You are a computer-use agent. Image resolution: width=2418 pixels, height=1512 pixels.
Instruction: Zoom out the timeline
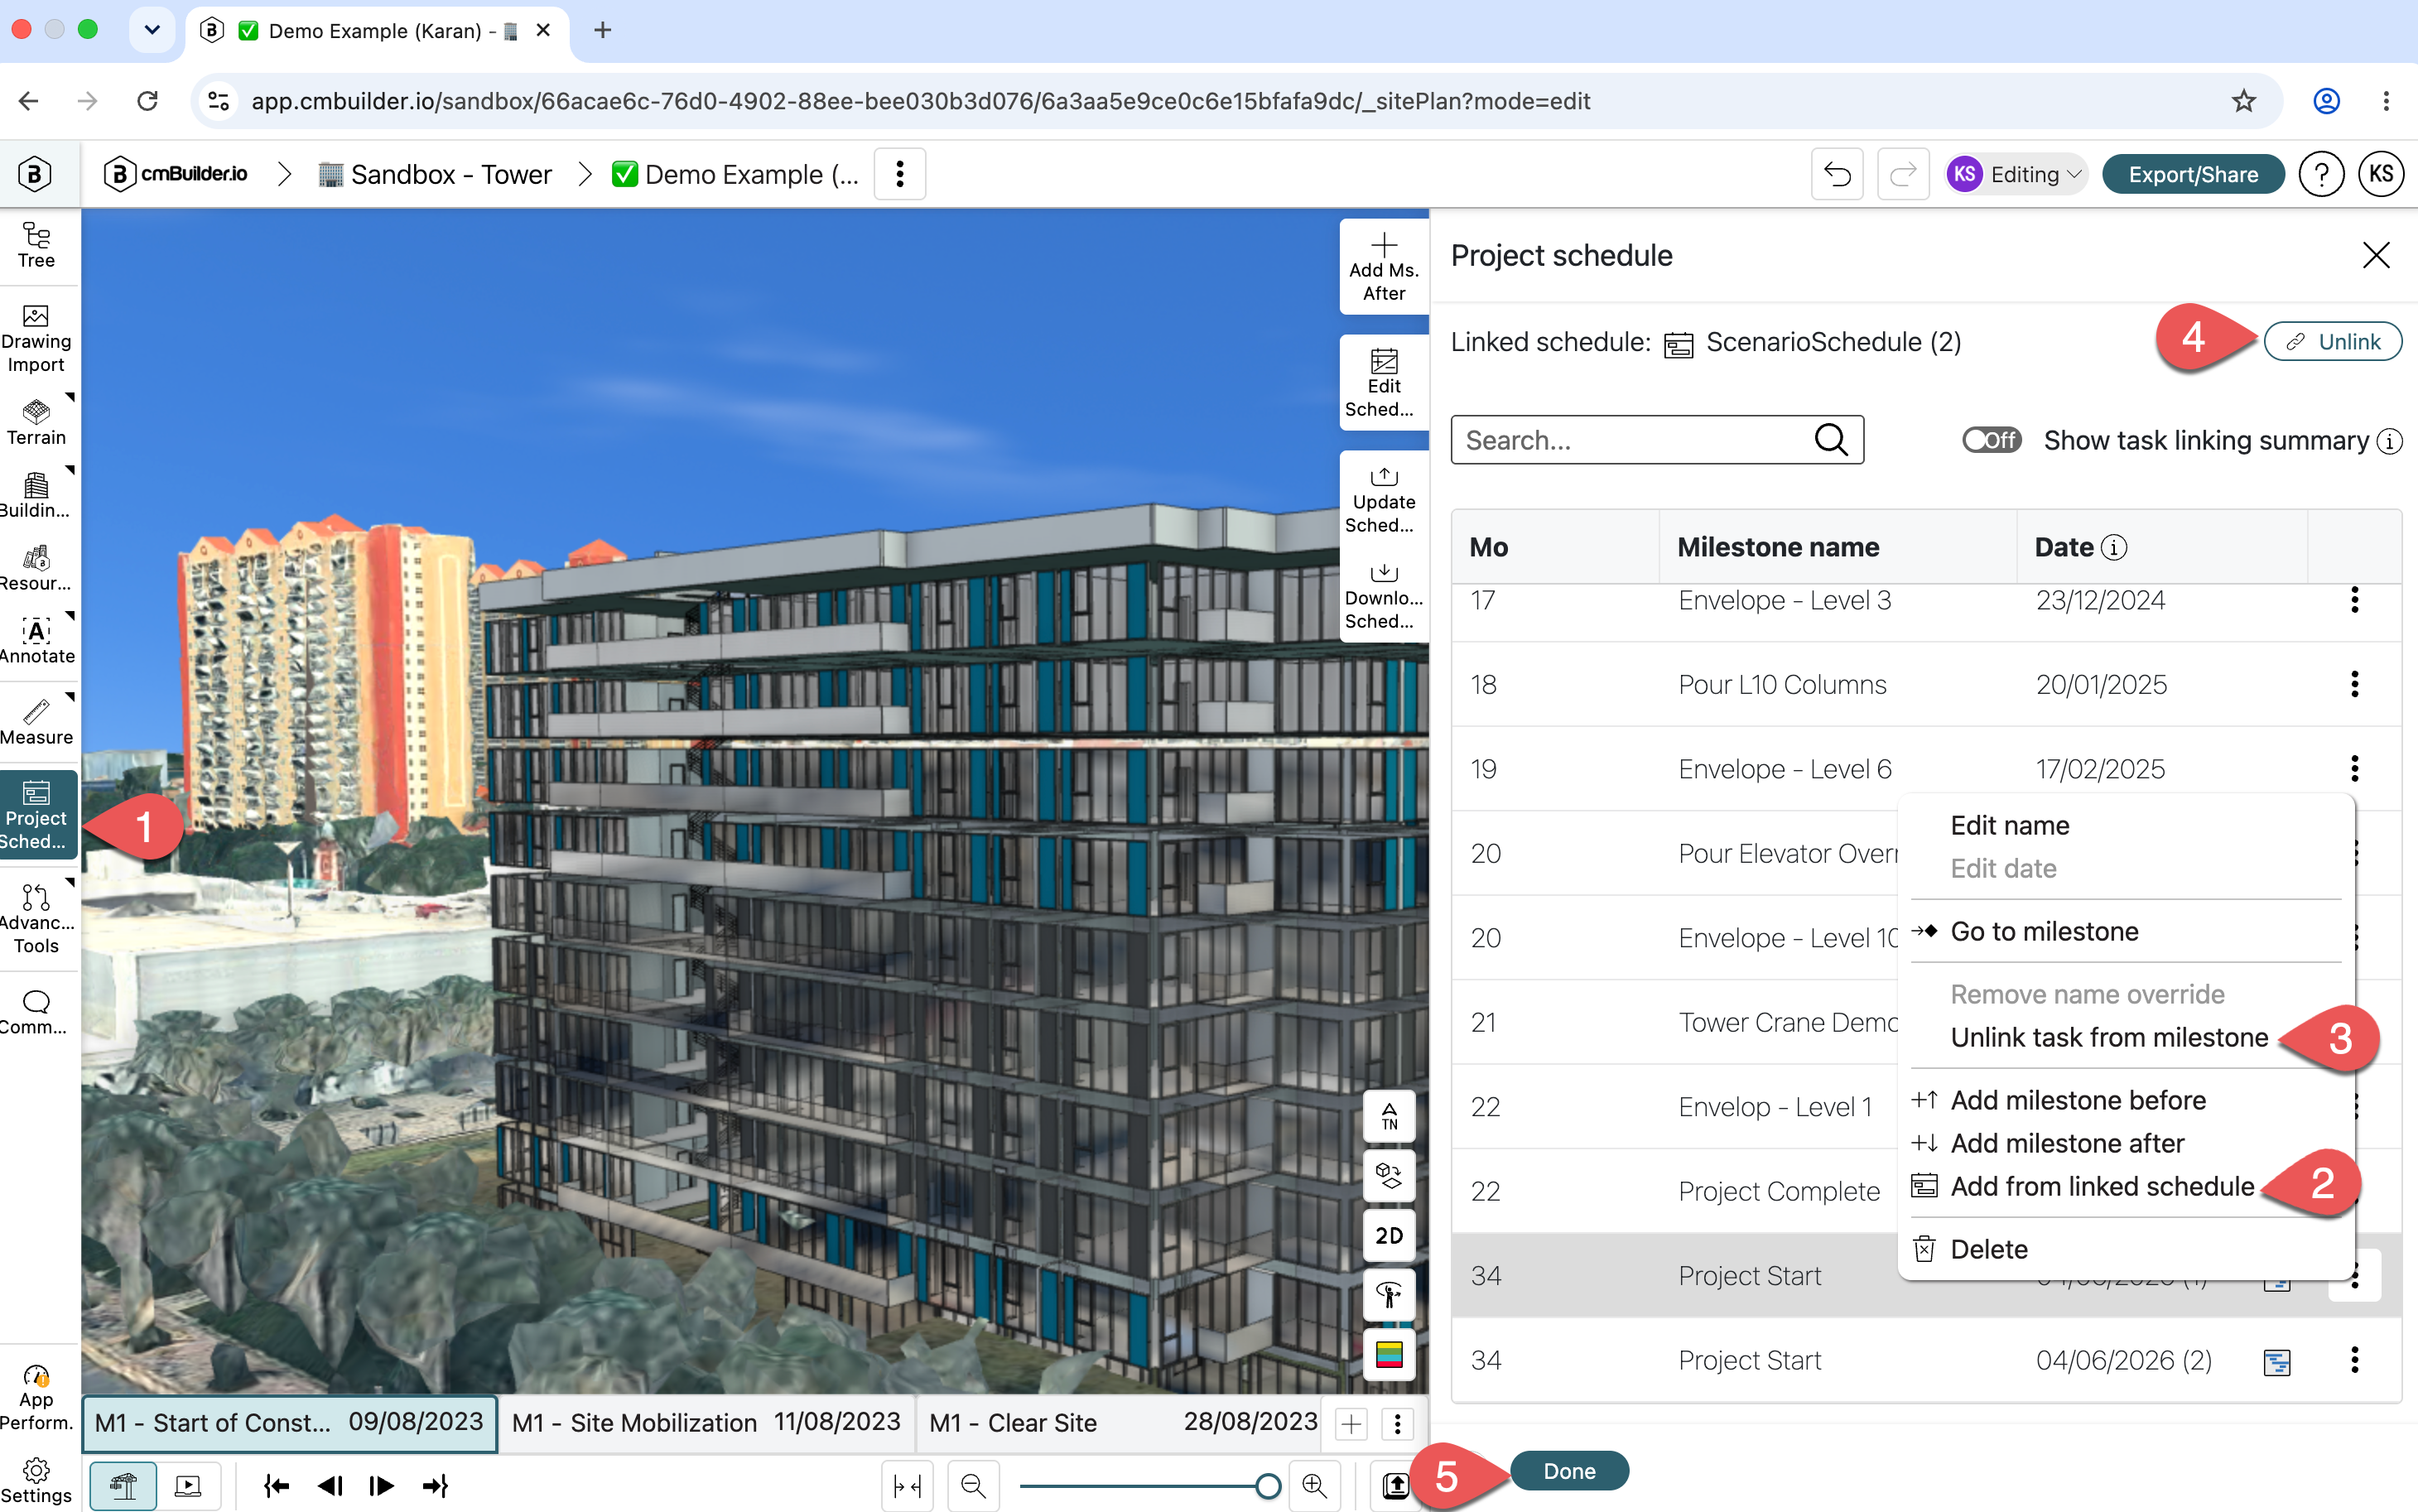[x=973, y=1486]
